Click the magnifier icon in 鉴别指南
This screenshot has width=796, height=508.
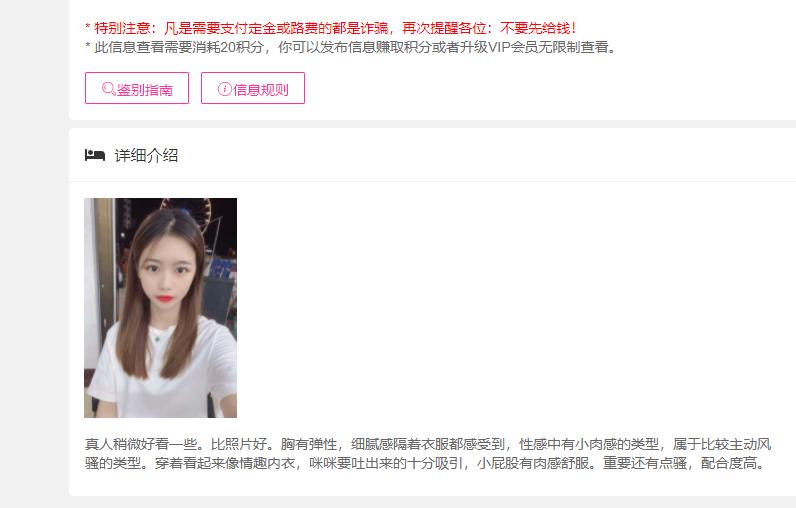point(108,89)
